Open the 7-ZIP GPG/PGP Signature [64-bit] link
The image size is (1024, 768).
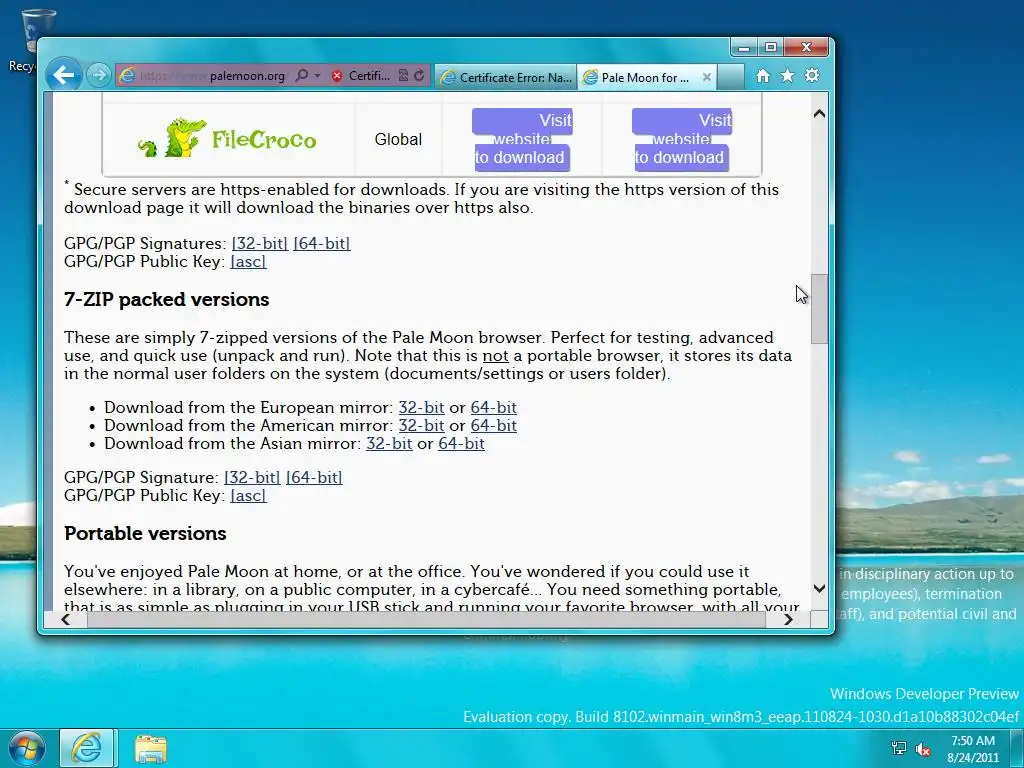coord(314,477)
